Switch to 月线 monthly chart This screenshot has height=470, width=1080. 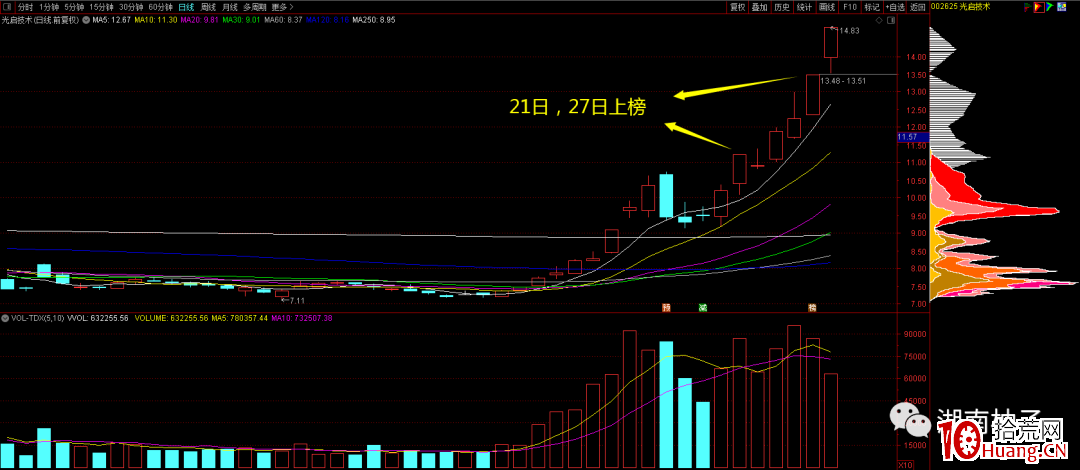[229, 7]
